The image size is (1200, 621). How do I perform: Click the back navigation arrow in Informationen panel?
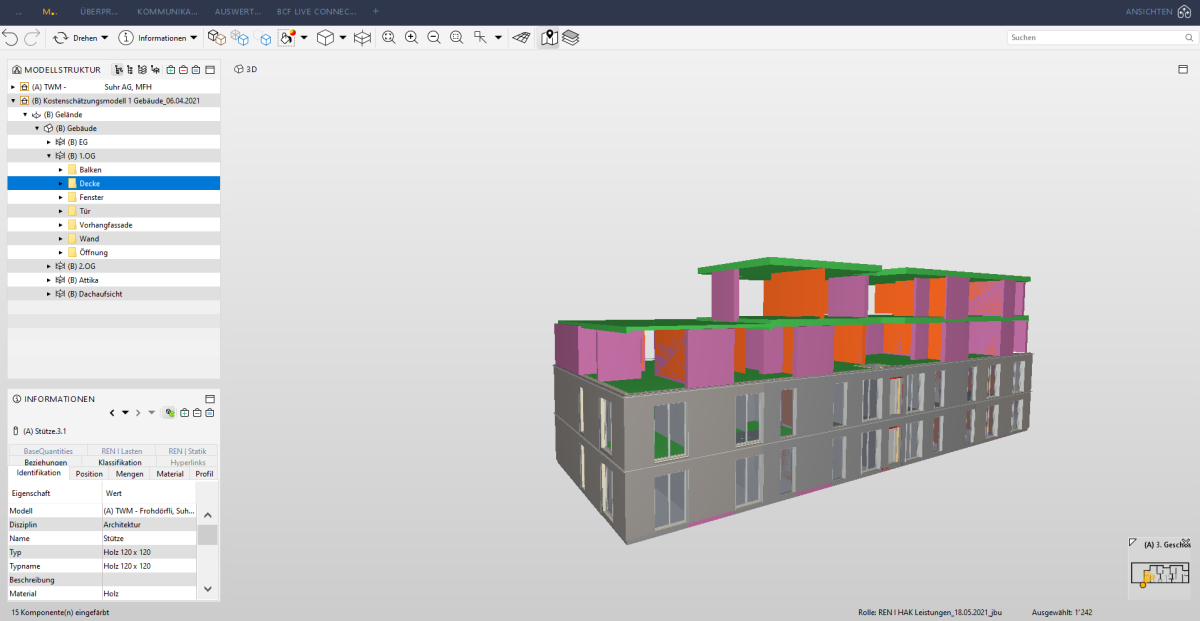[112, 412]
